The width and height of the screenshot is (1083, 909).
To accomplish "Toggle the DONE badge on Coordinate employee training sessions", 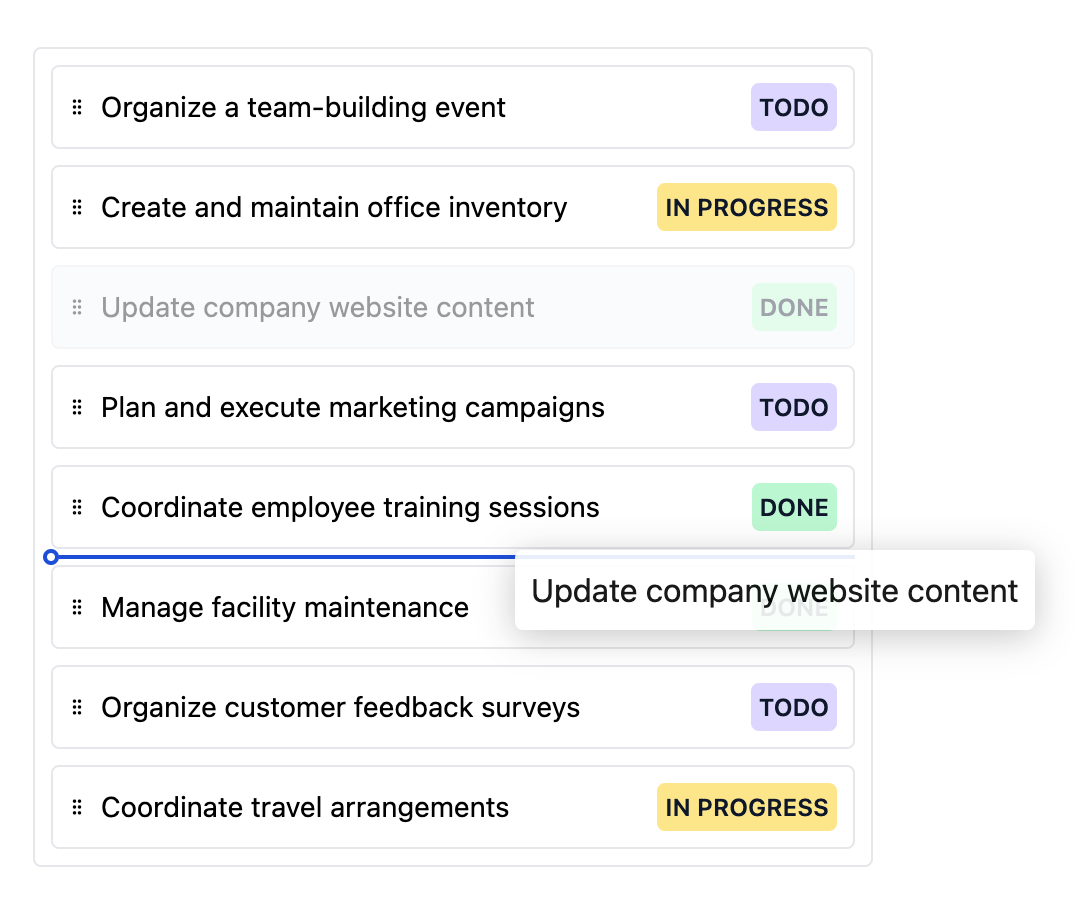I will 794,507.
